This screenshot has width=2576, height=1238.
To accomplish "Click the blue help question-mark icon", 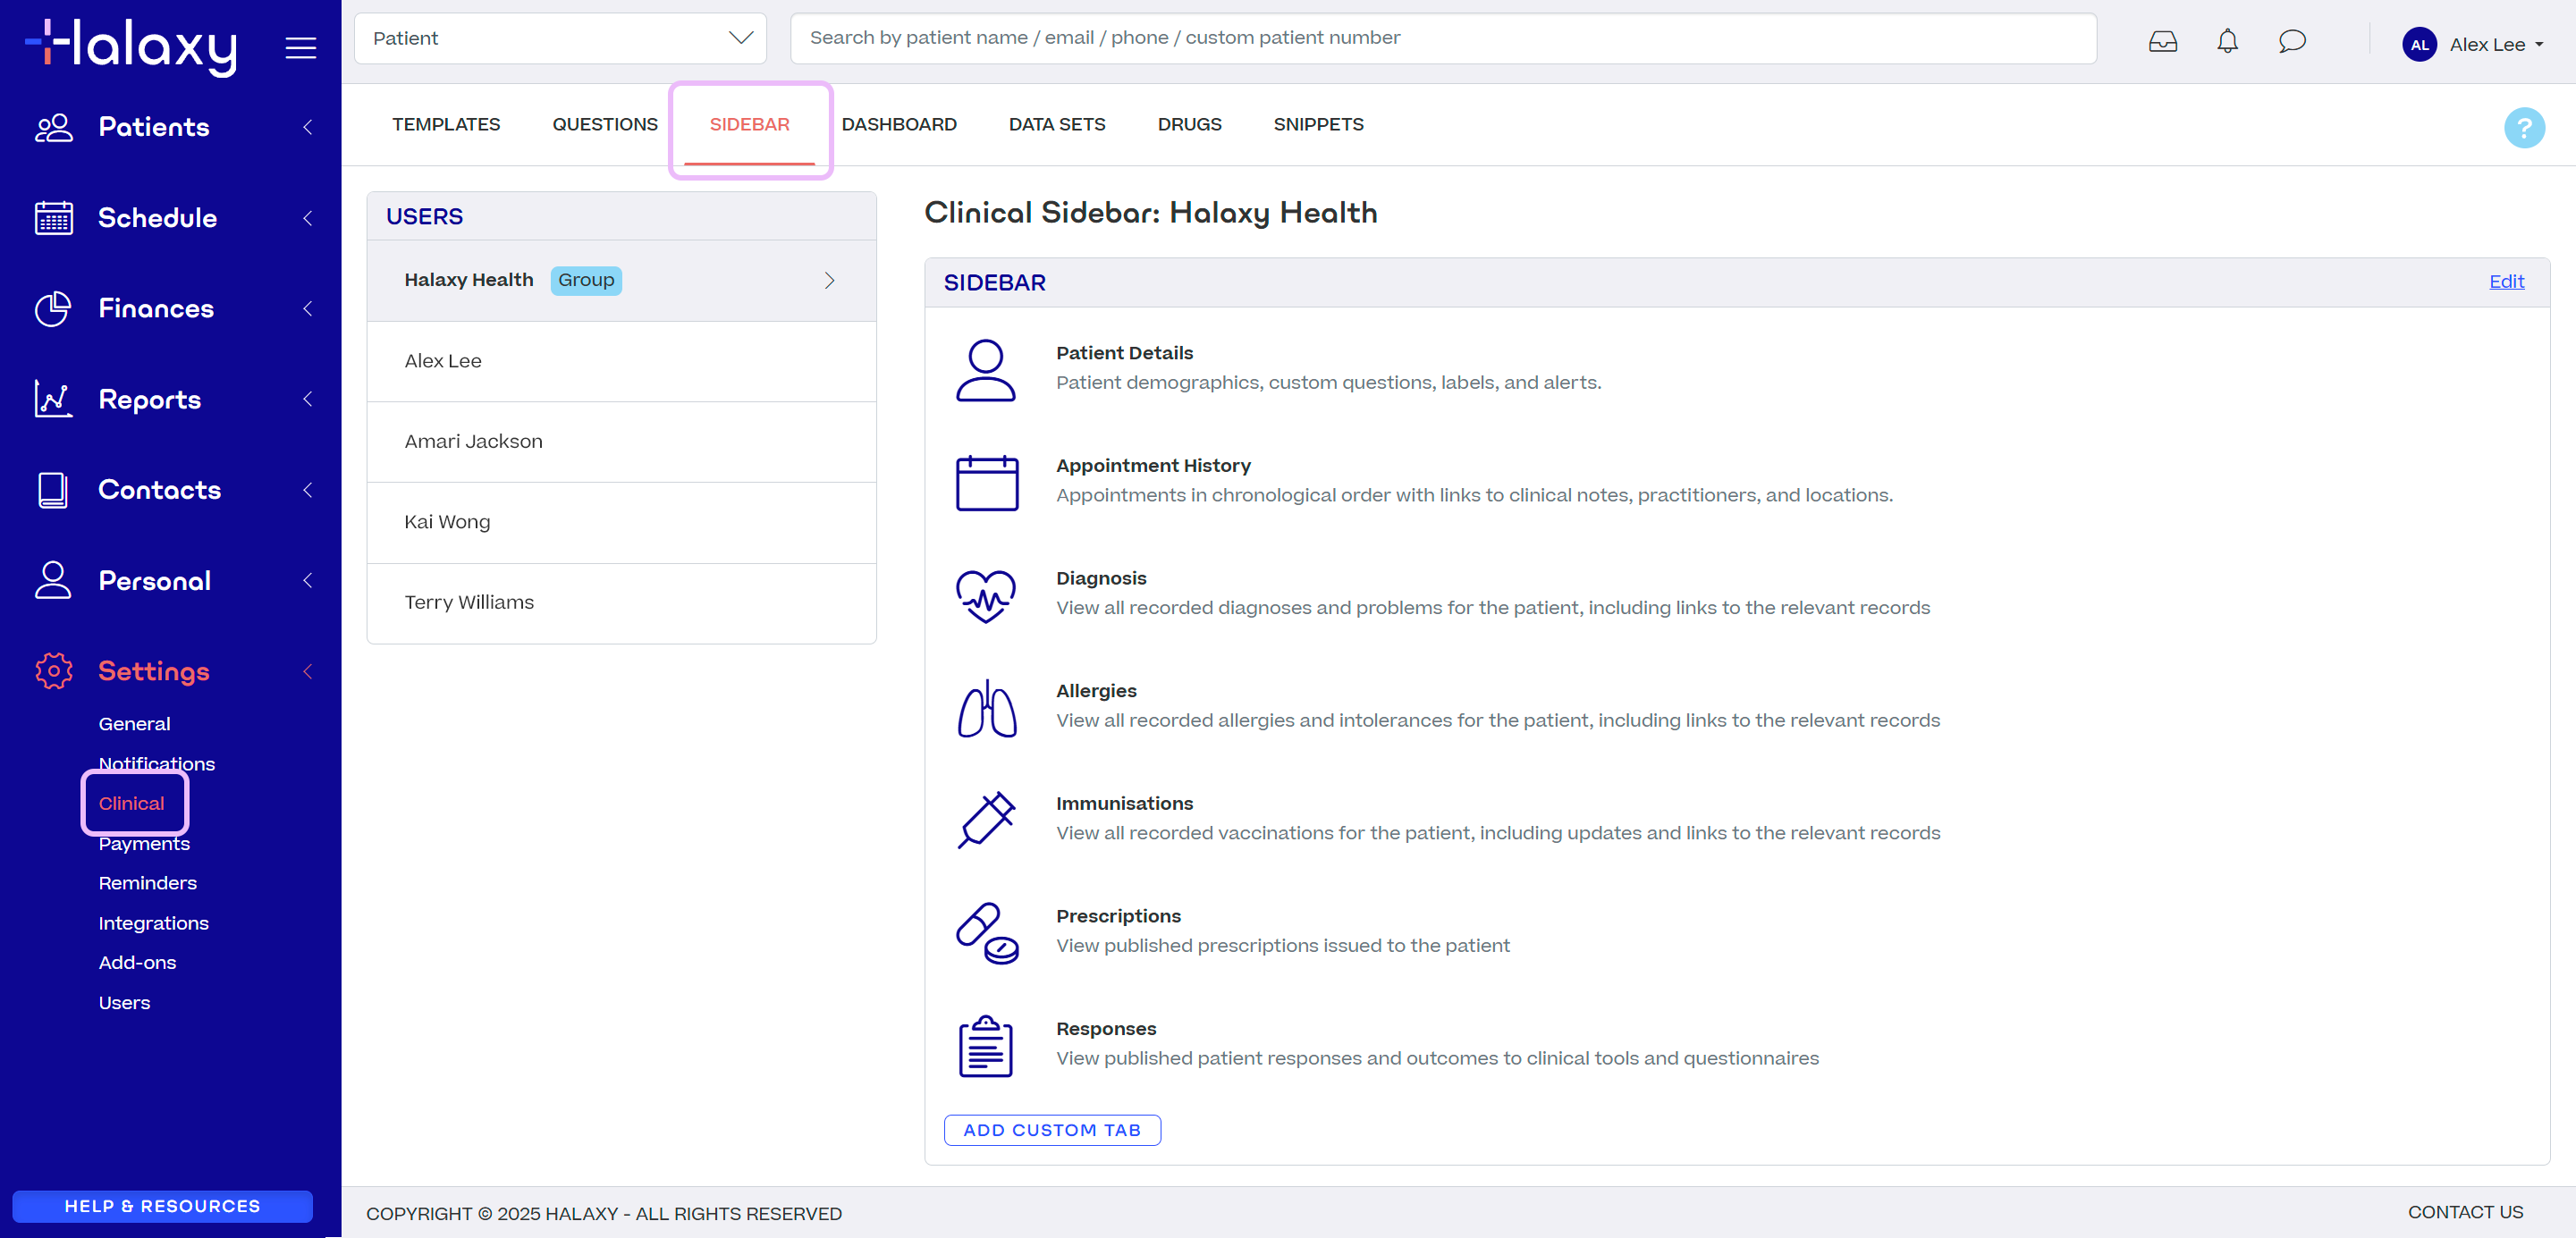I will pyautogui.click(x=2524, y=127).
